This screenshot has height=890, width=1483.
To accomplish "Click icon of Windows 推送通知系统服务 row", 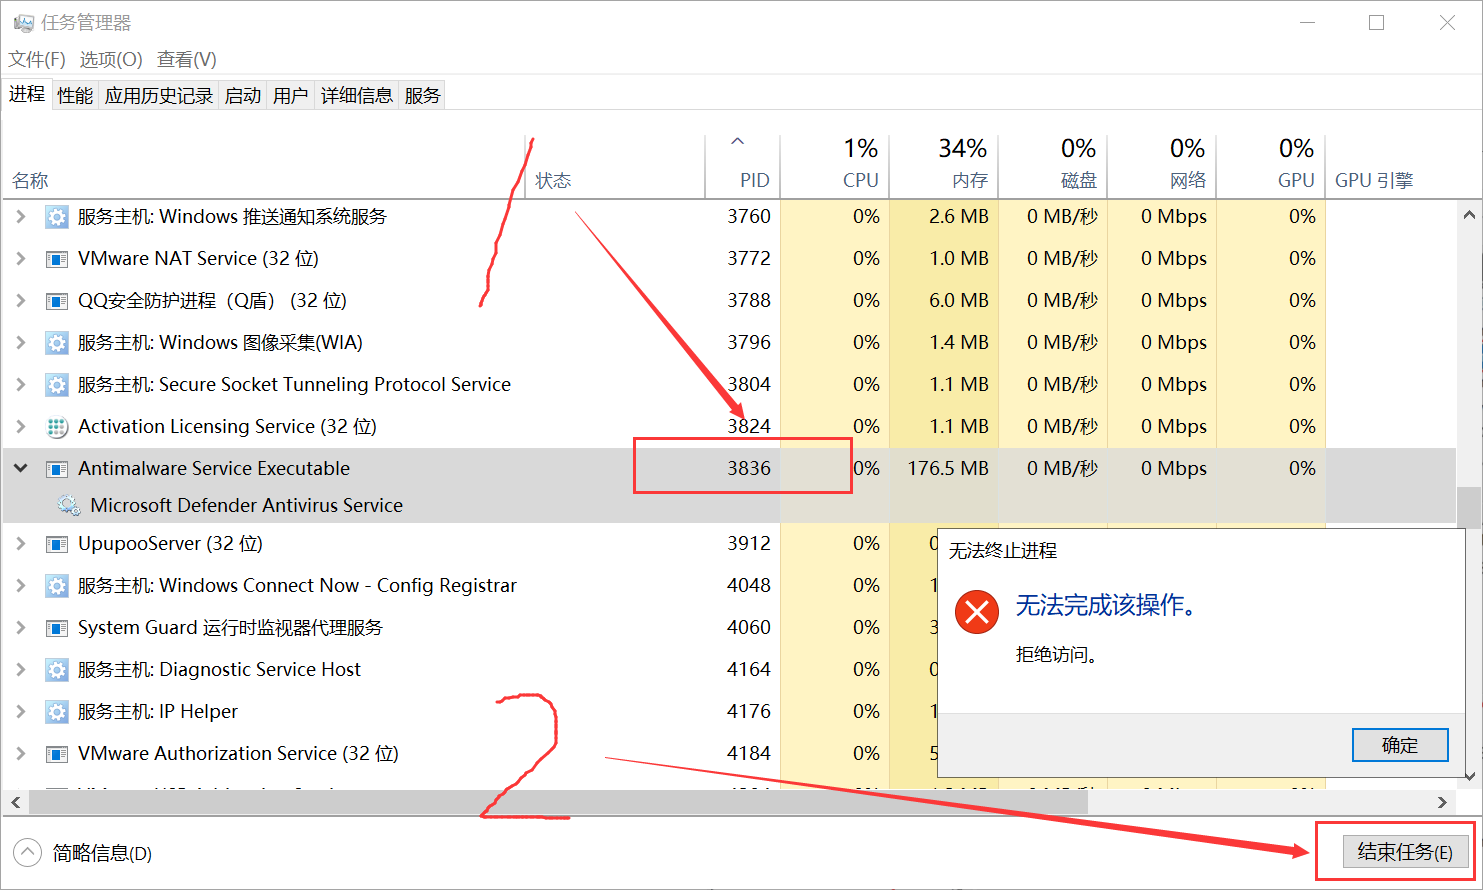I will (57, 217).
